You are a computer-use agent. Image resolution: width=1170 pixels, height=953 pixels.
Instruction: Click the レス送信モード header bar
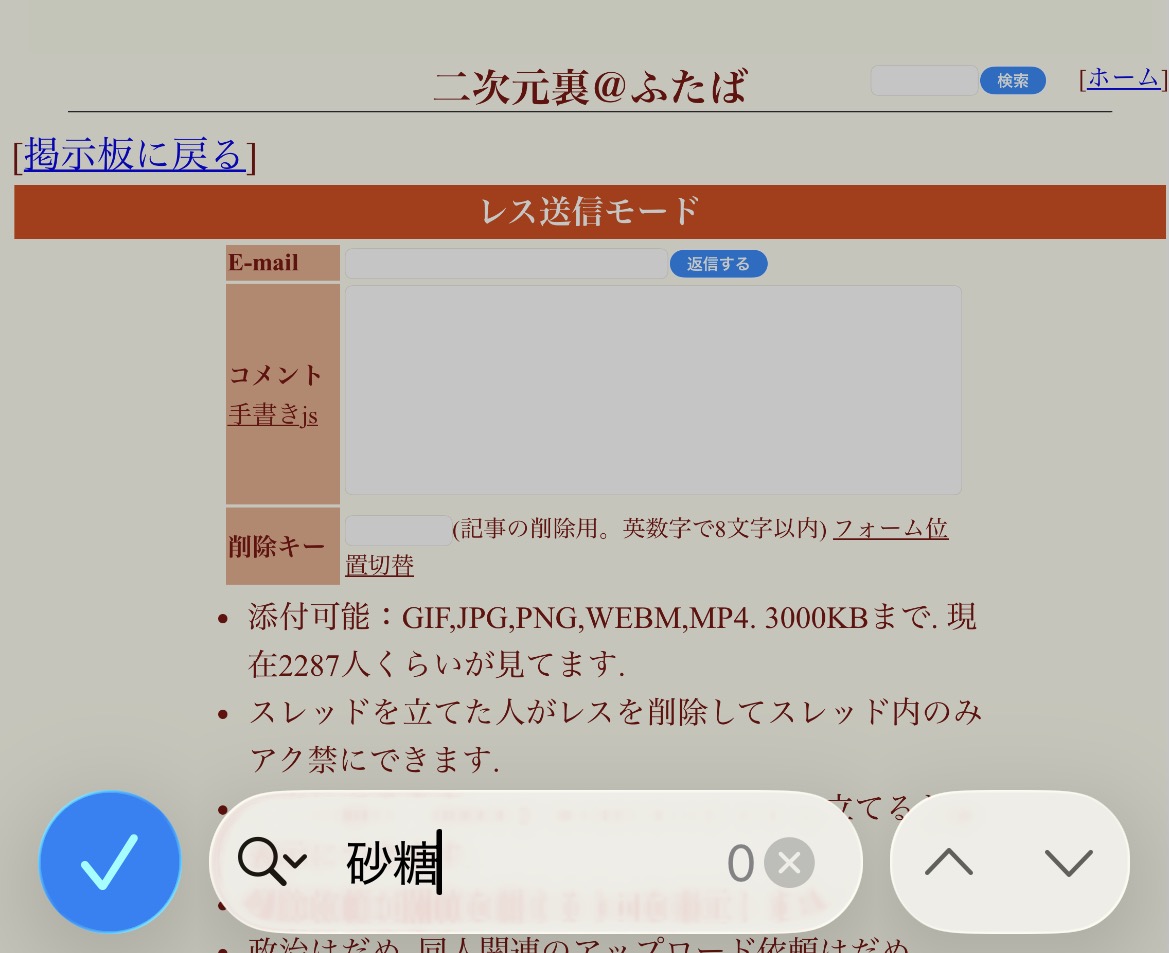[x=590, y=212]
